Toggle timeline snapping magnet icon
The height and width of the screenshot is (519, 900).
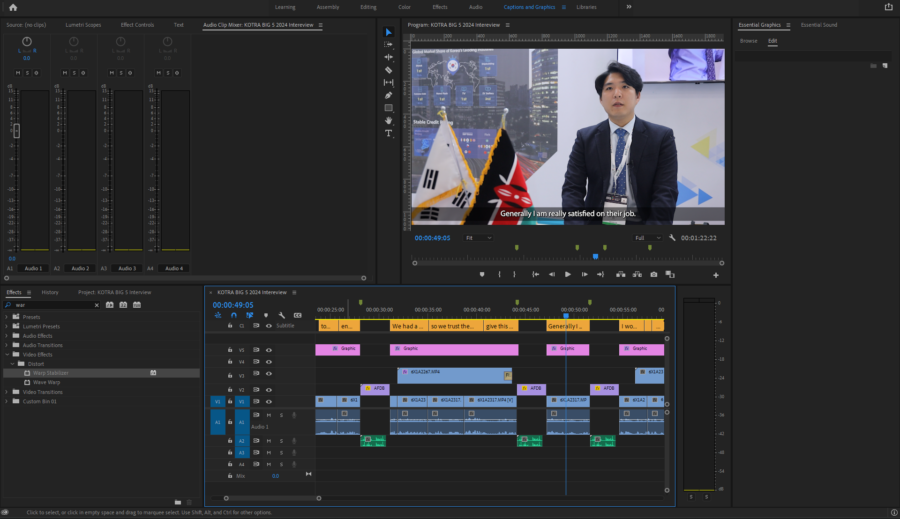point(233,315)
